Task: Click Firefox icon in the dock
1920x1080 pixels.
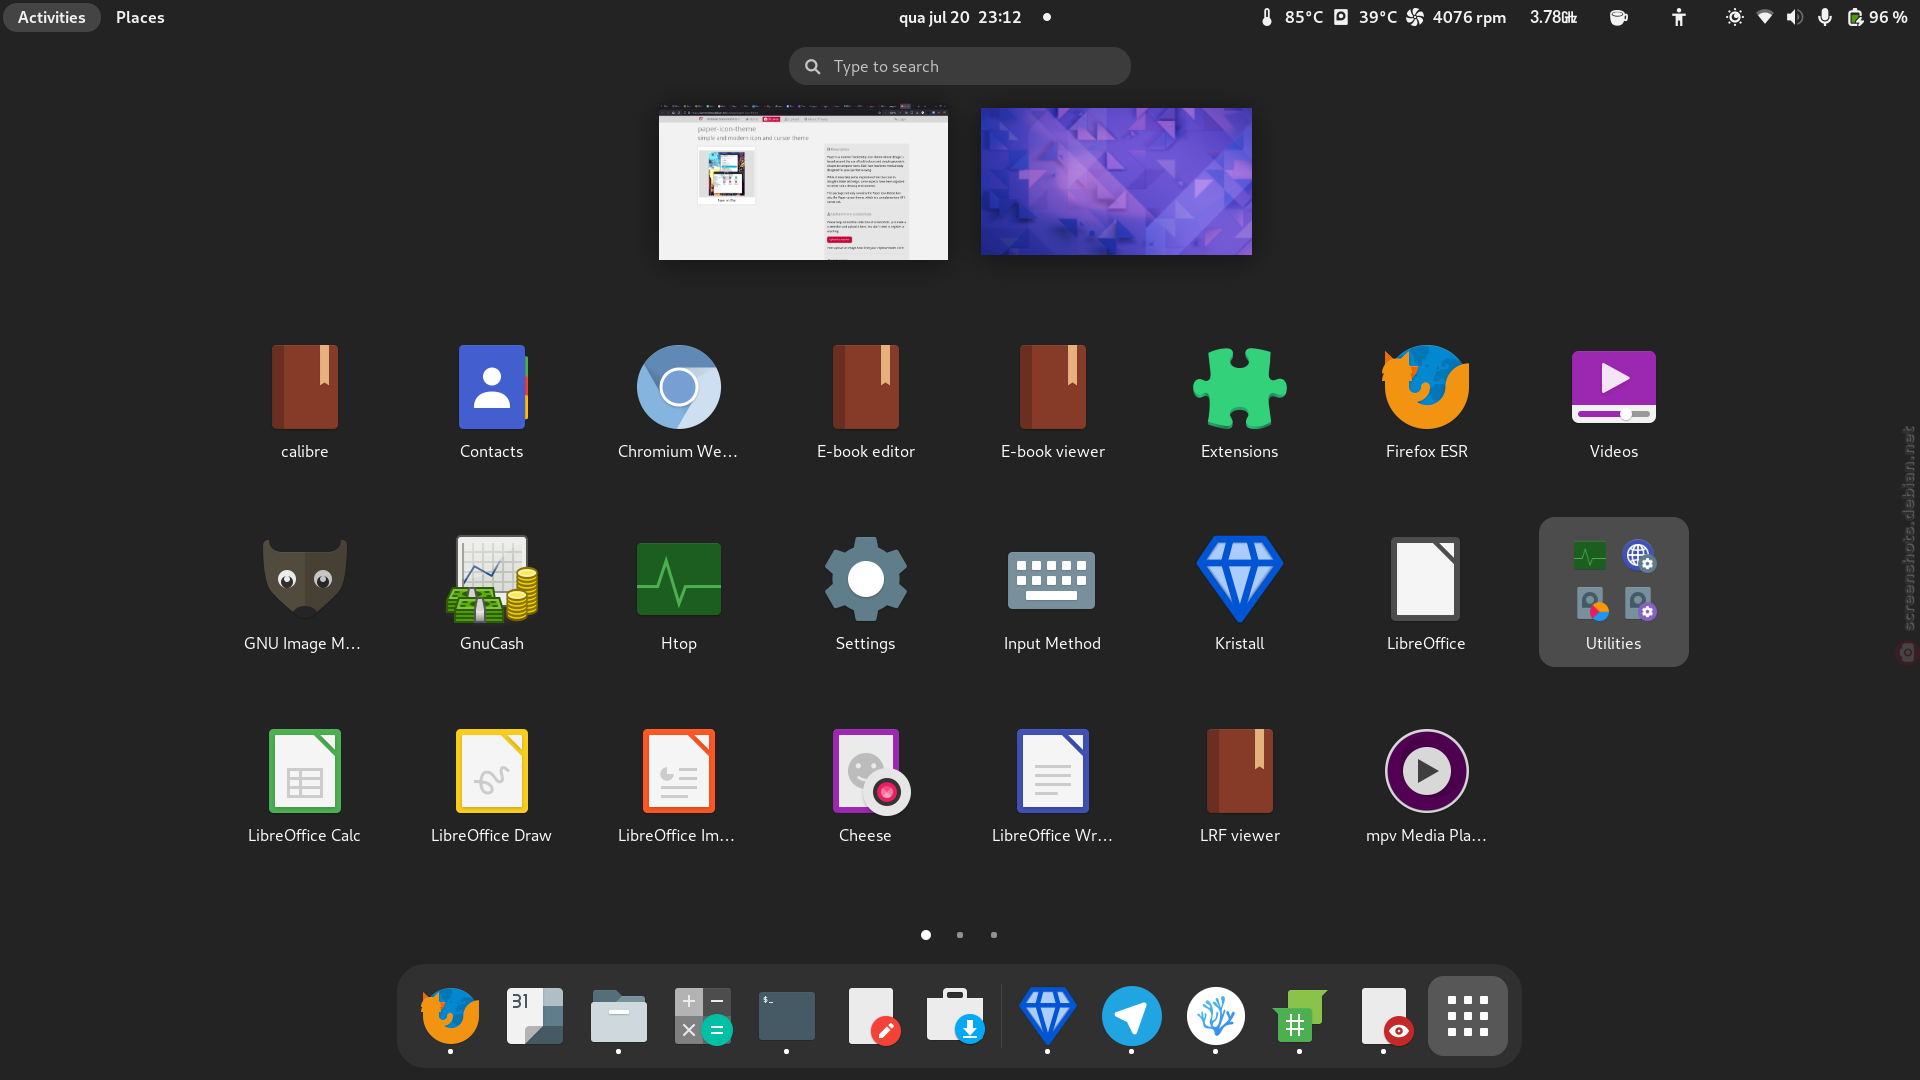Action: click(450, 1016)
